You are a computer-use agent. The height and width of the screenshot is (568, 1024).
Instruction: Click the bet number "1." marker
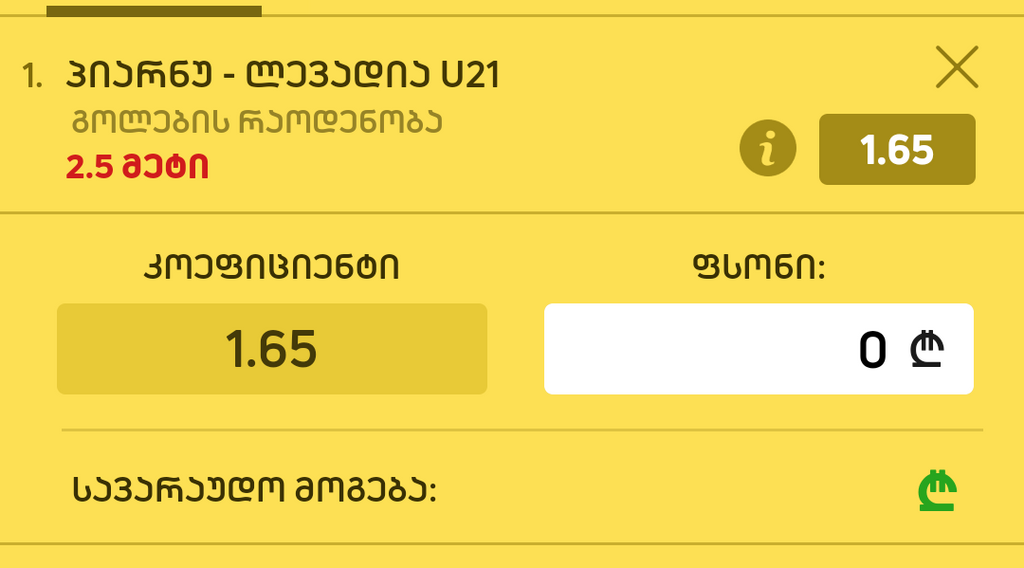[x=33, y=77]
